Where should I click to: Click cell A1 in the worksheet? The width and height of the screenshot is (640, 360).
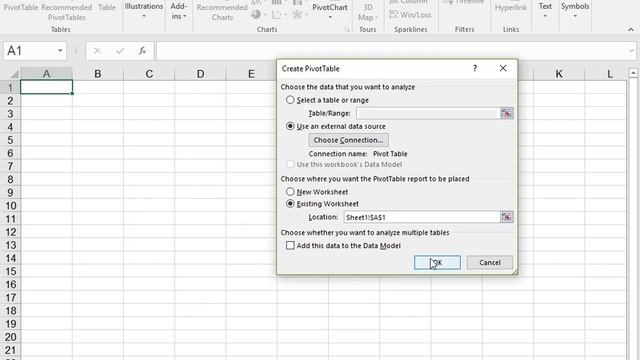tap(47, 87)
